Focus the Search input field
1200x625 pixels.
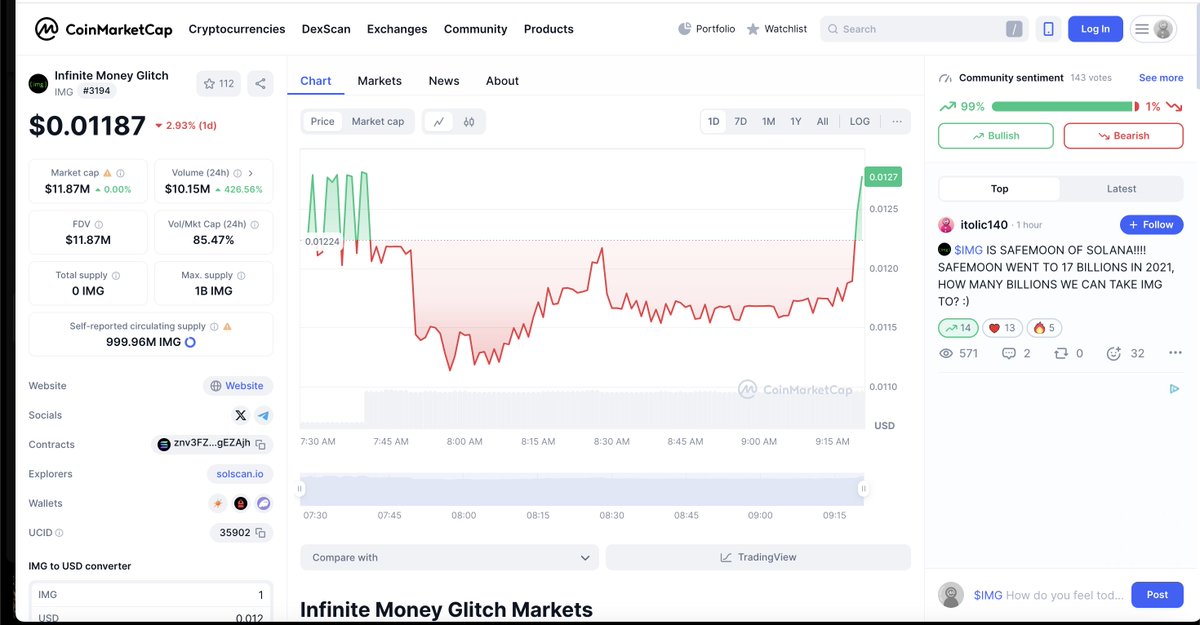(x=925, y=29)
